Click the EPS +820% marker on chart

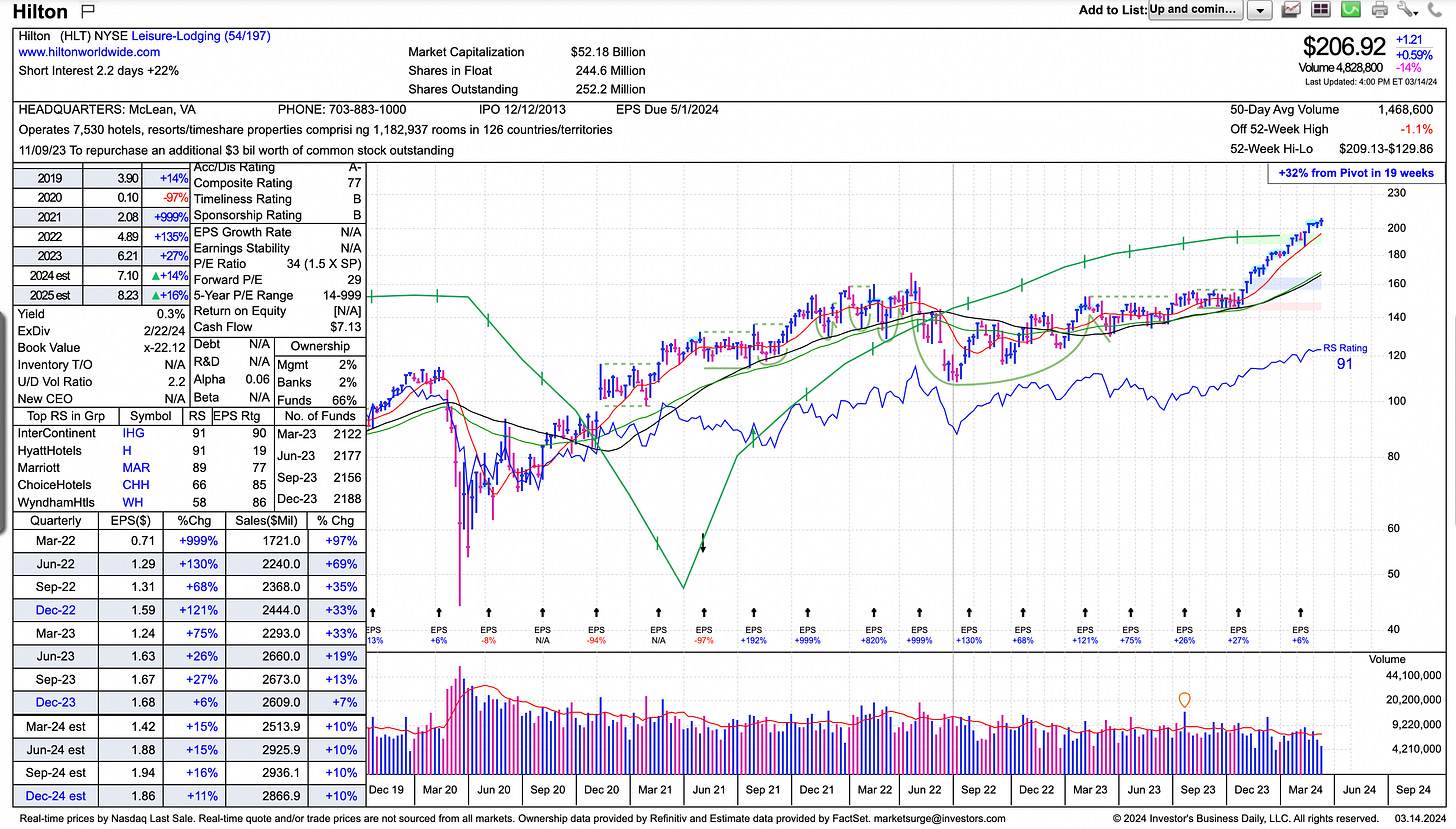(x=873, y=634)
